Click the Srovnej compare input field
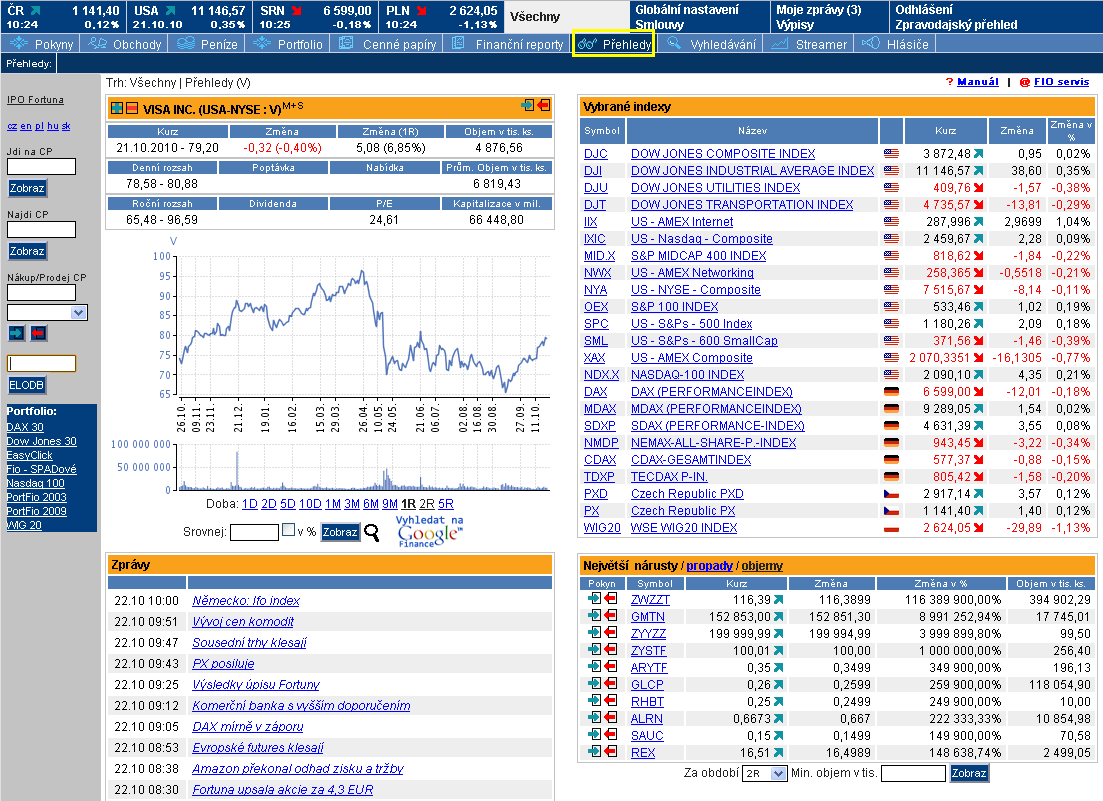This screenshot has height=801, width=1103. (254, 532)
